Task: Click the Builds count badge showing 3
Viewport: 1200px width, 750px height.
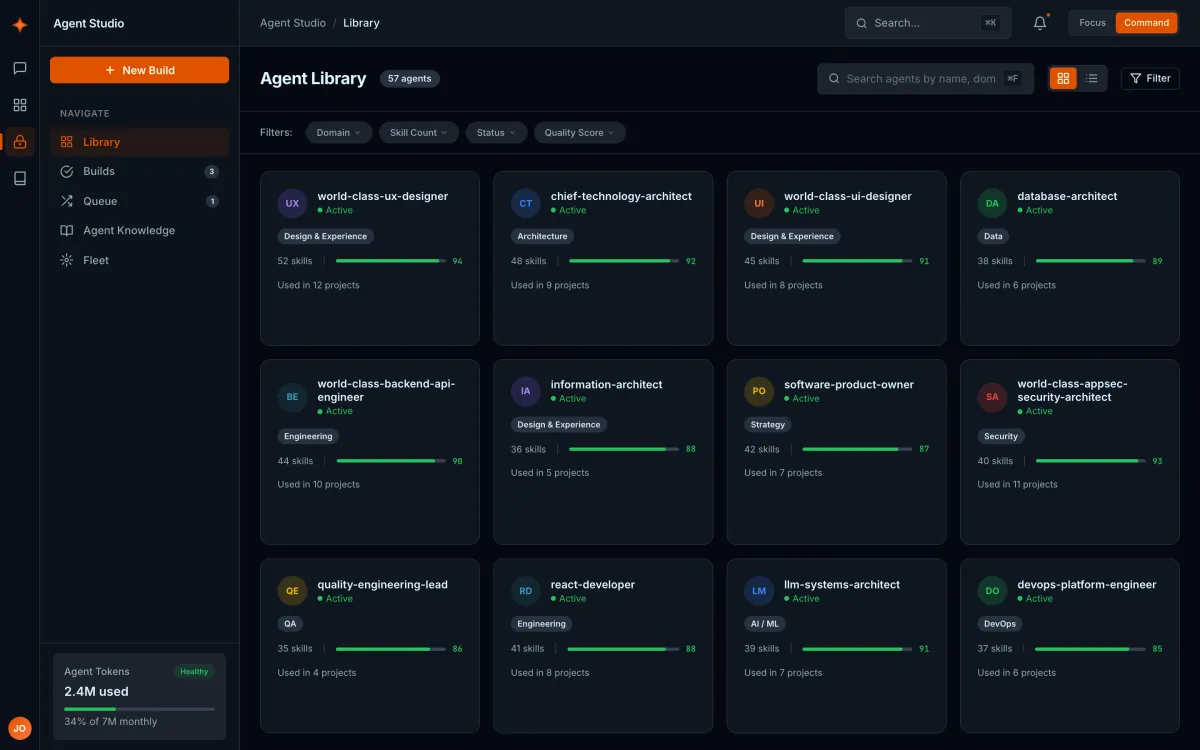Action: pyautogui.click(x=211, y=172)
